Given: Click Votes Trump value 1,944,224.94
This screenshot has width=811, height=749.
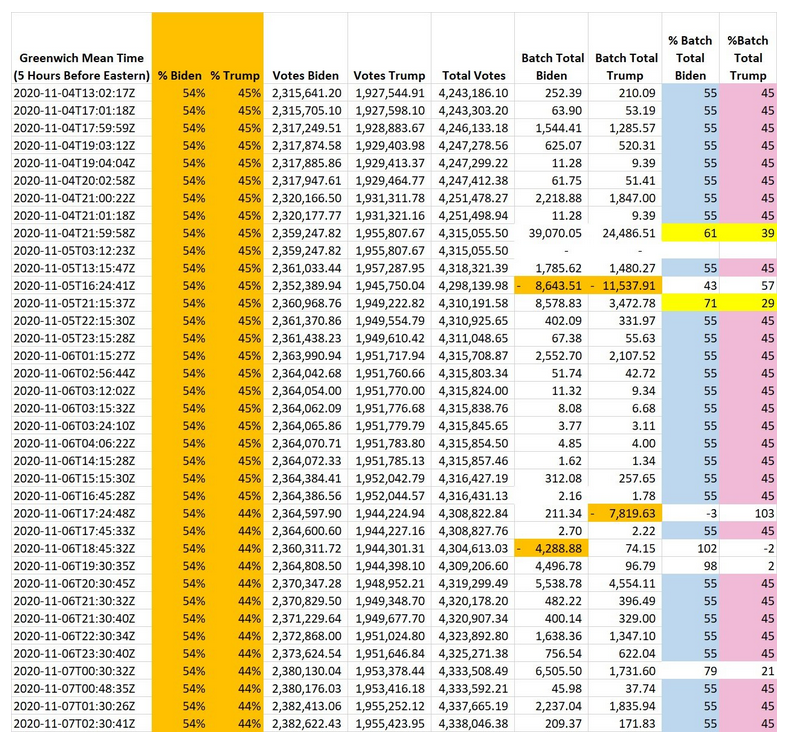Looking at the screenshot, I should [390, 514].
